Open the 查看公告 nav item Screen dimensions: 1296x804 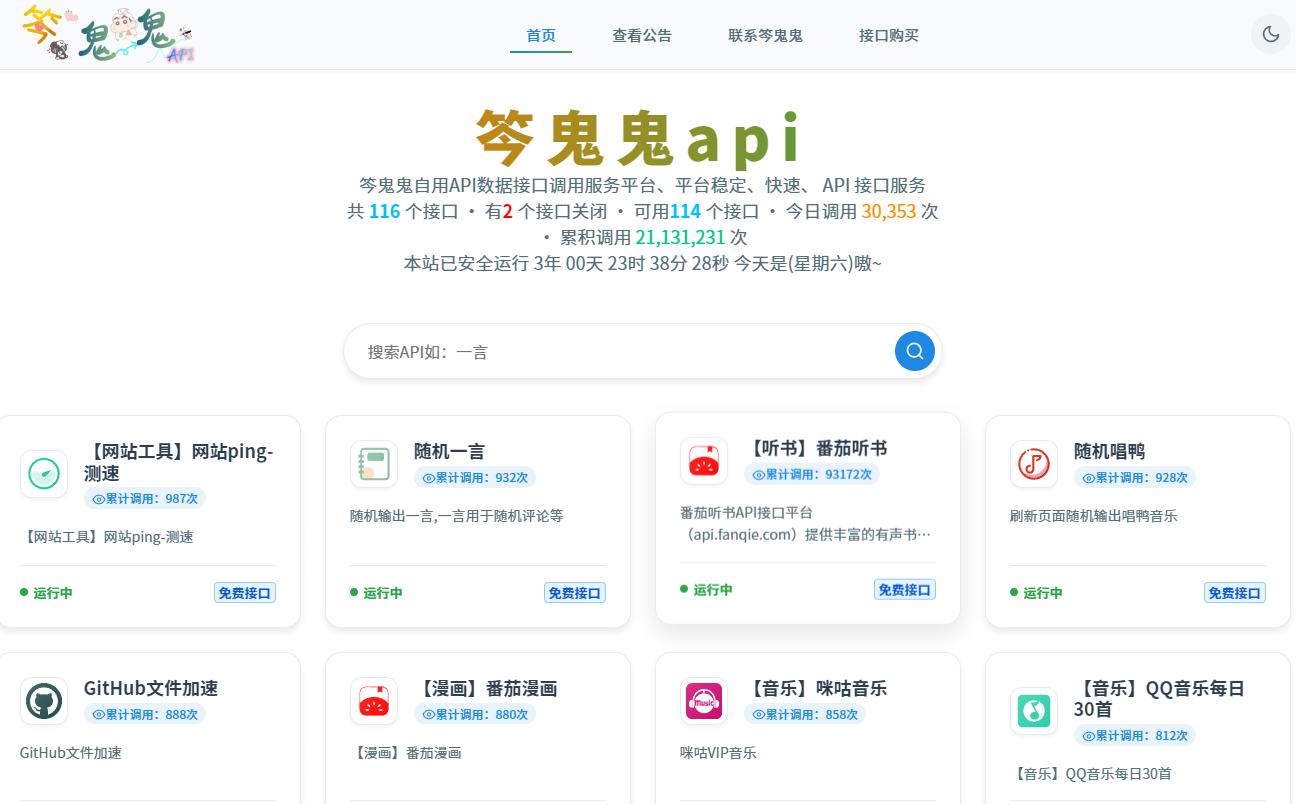click(x=642, y=36)
